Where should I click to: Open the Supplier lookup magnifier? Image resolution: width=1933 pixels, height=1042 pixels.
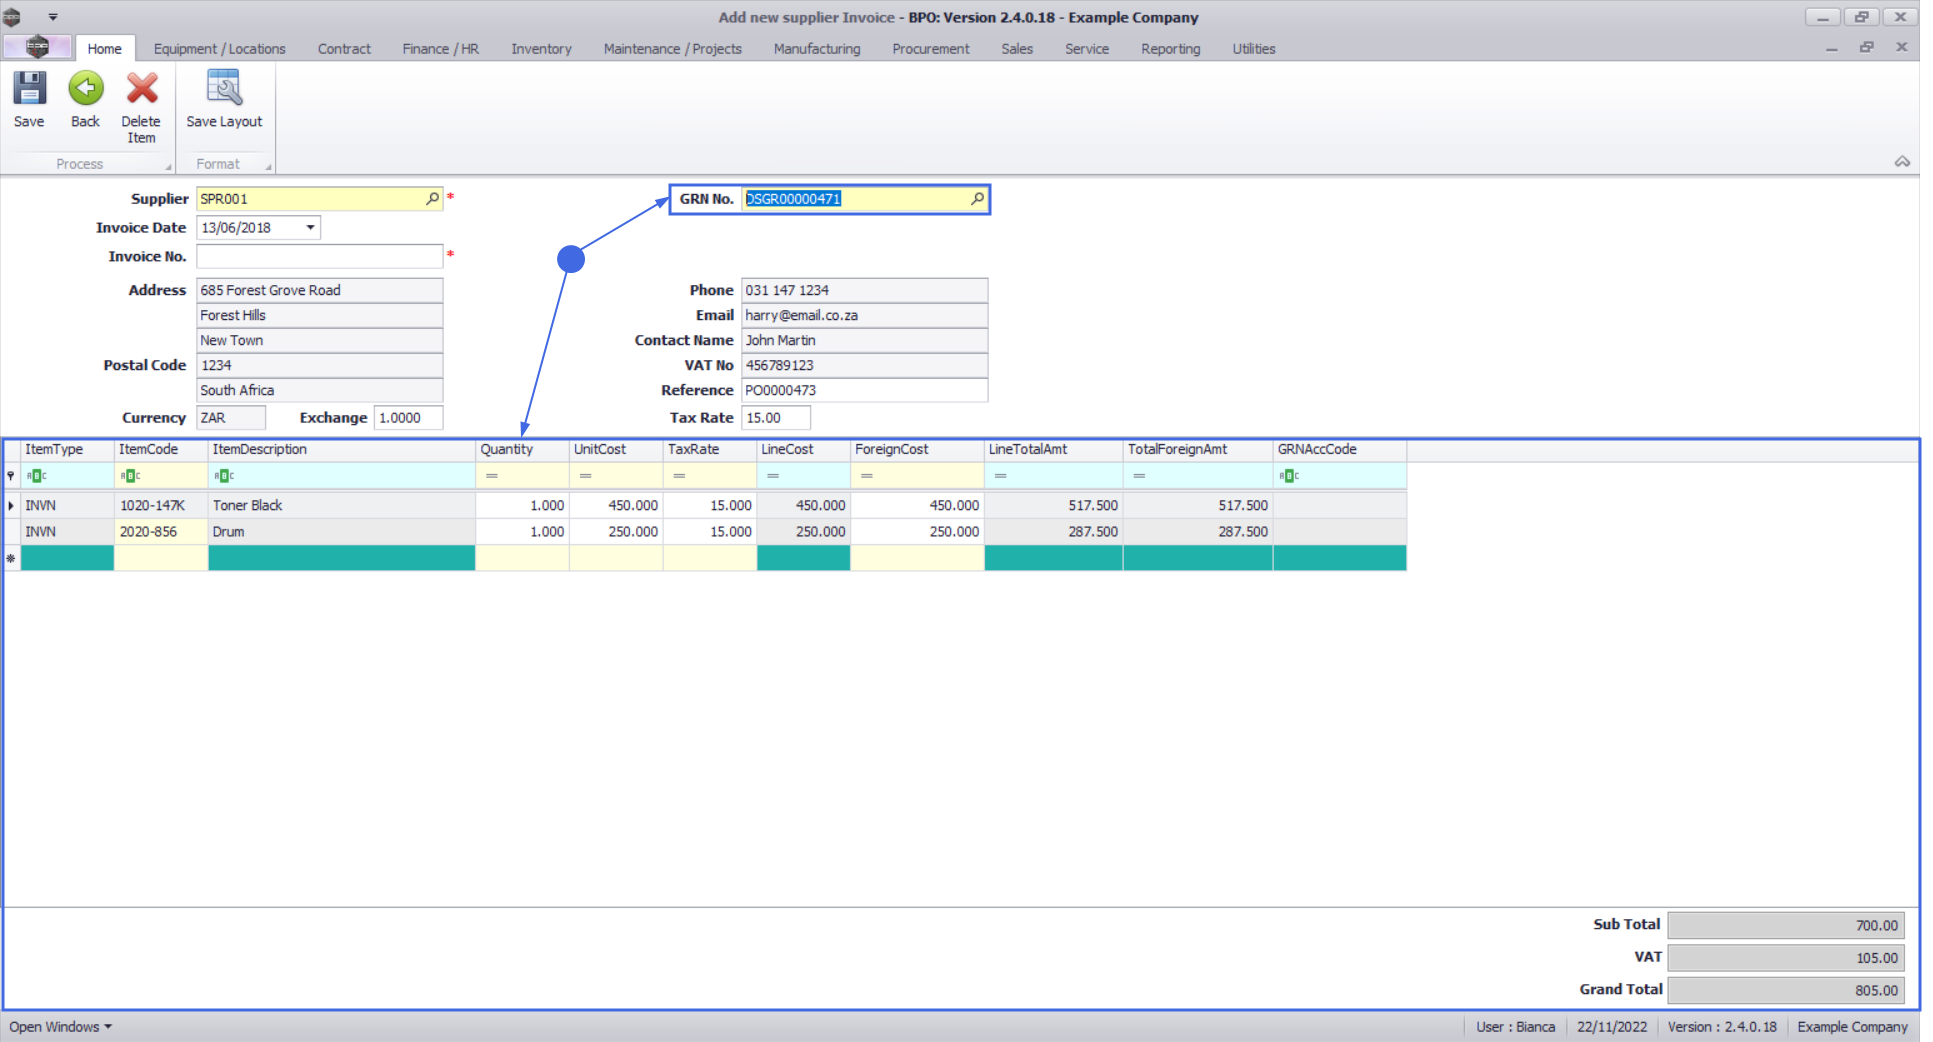click(x=433, y=198)
